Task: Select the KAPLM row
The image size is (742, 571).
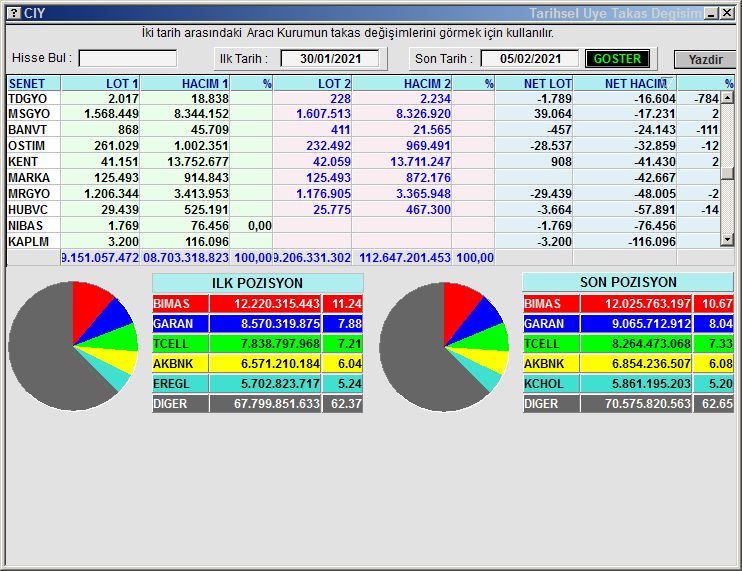Action: [363, 242]
